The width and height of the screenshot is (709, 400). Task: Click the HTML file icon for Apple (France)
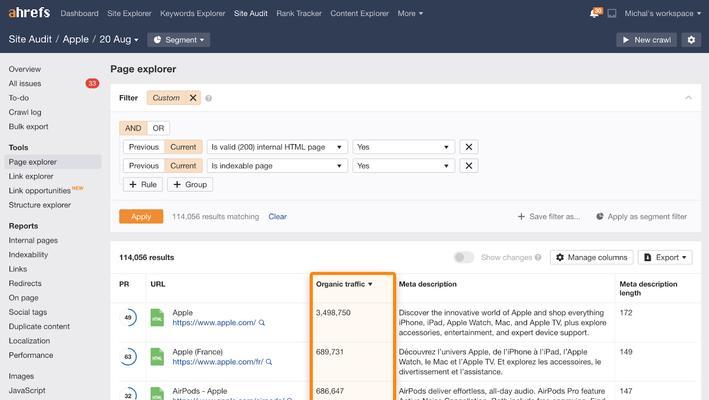157,357
